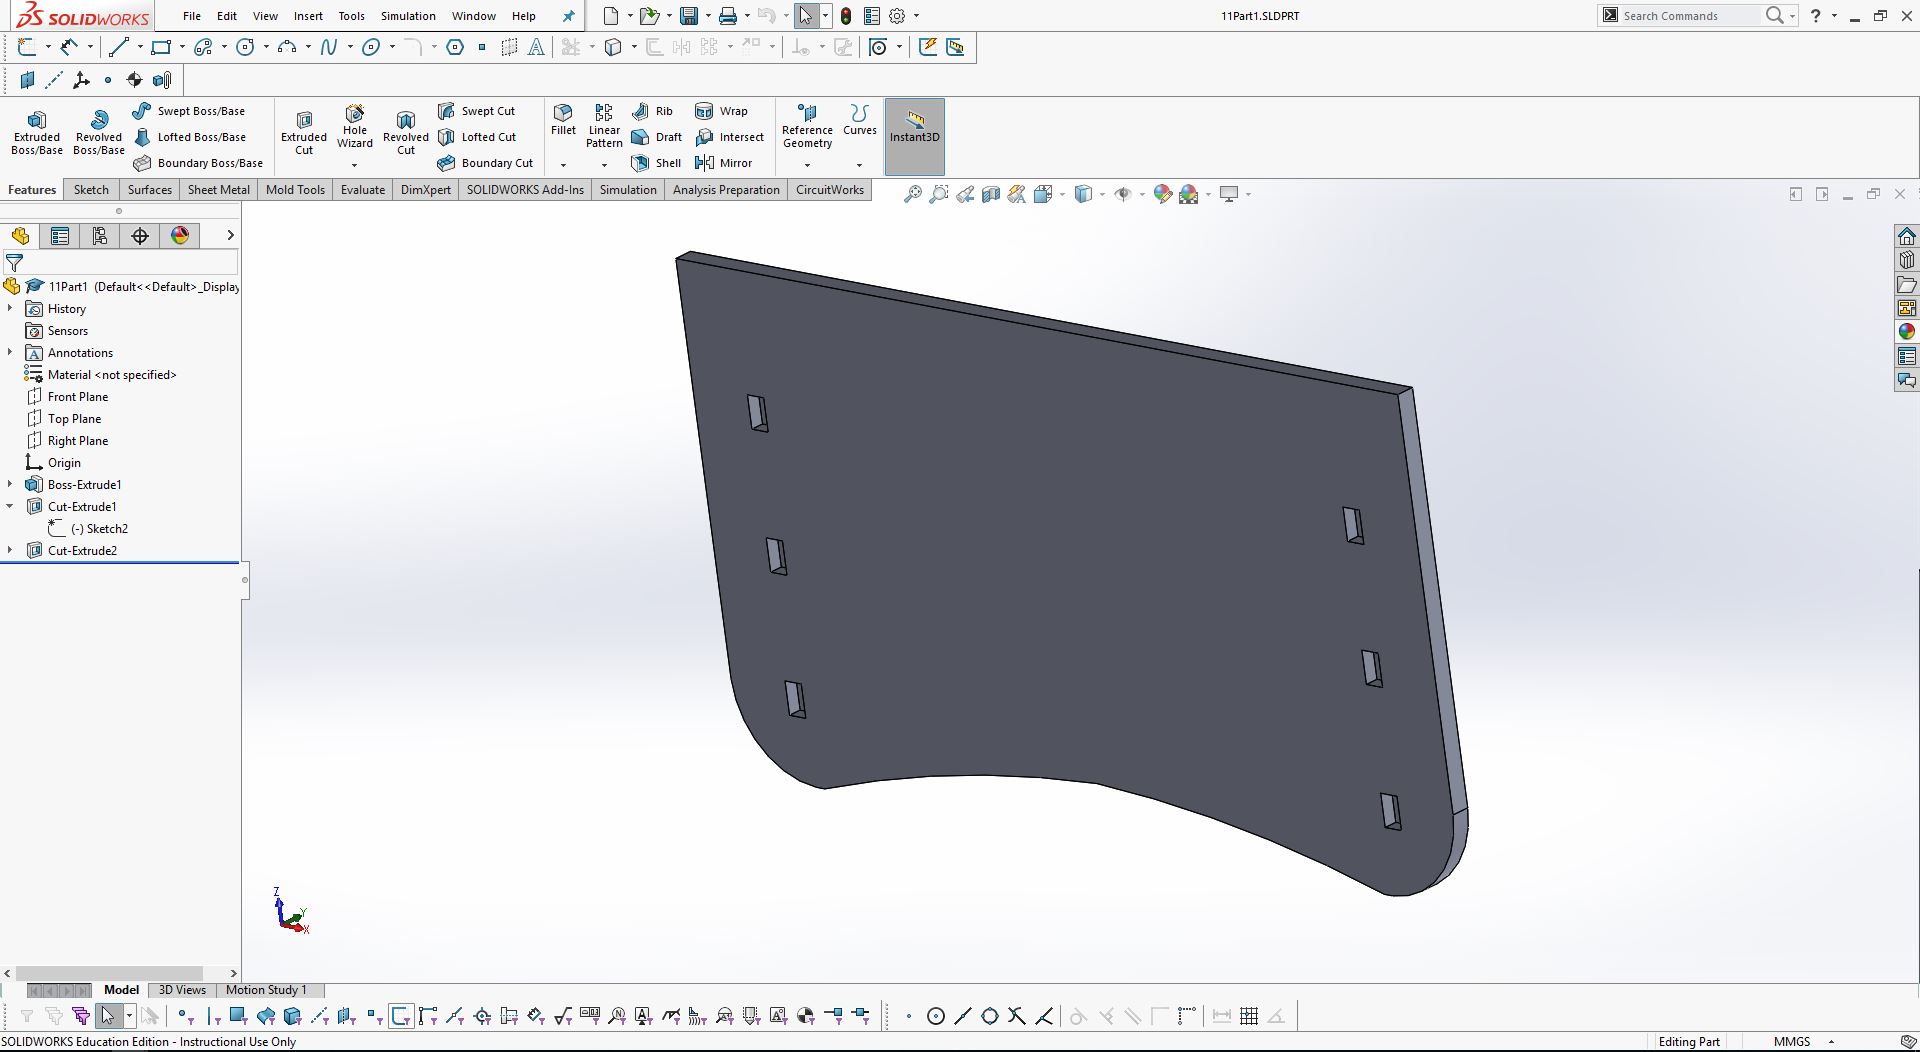Open the Hole Wizard tool
This screenshot has width=1920, height=1052.
click(355, 126)
